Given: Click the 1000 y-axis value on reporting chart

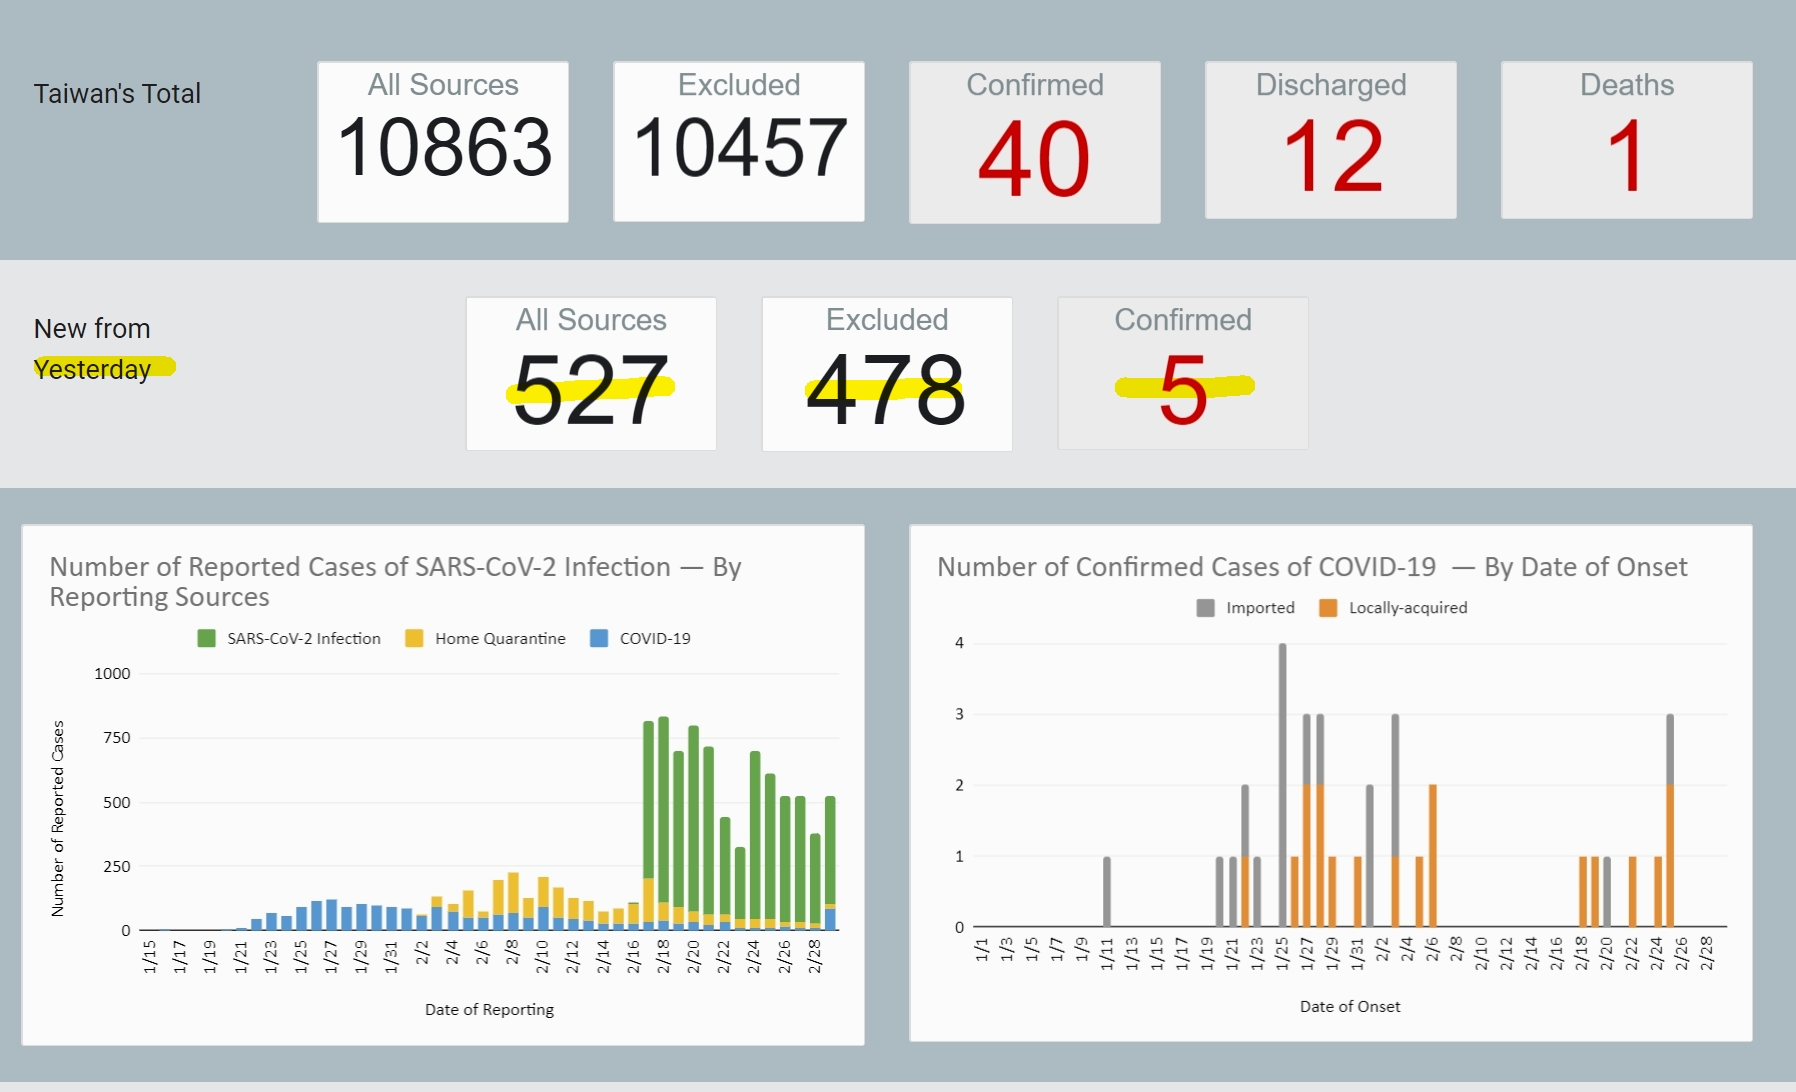Looking at the screenshot, I should point(112,674).
